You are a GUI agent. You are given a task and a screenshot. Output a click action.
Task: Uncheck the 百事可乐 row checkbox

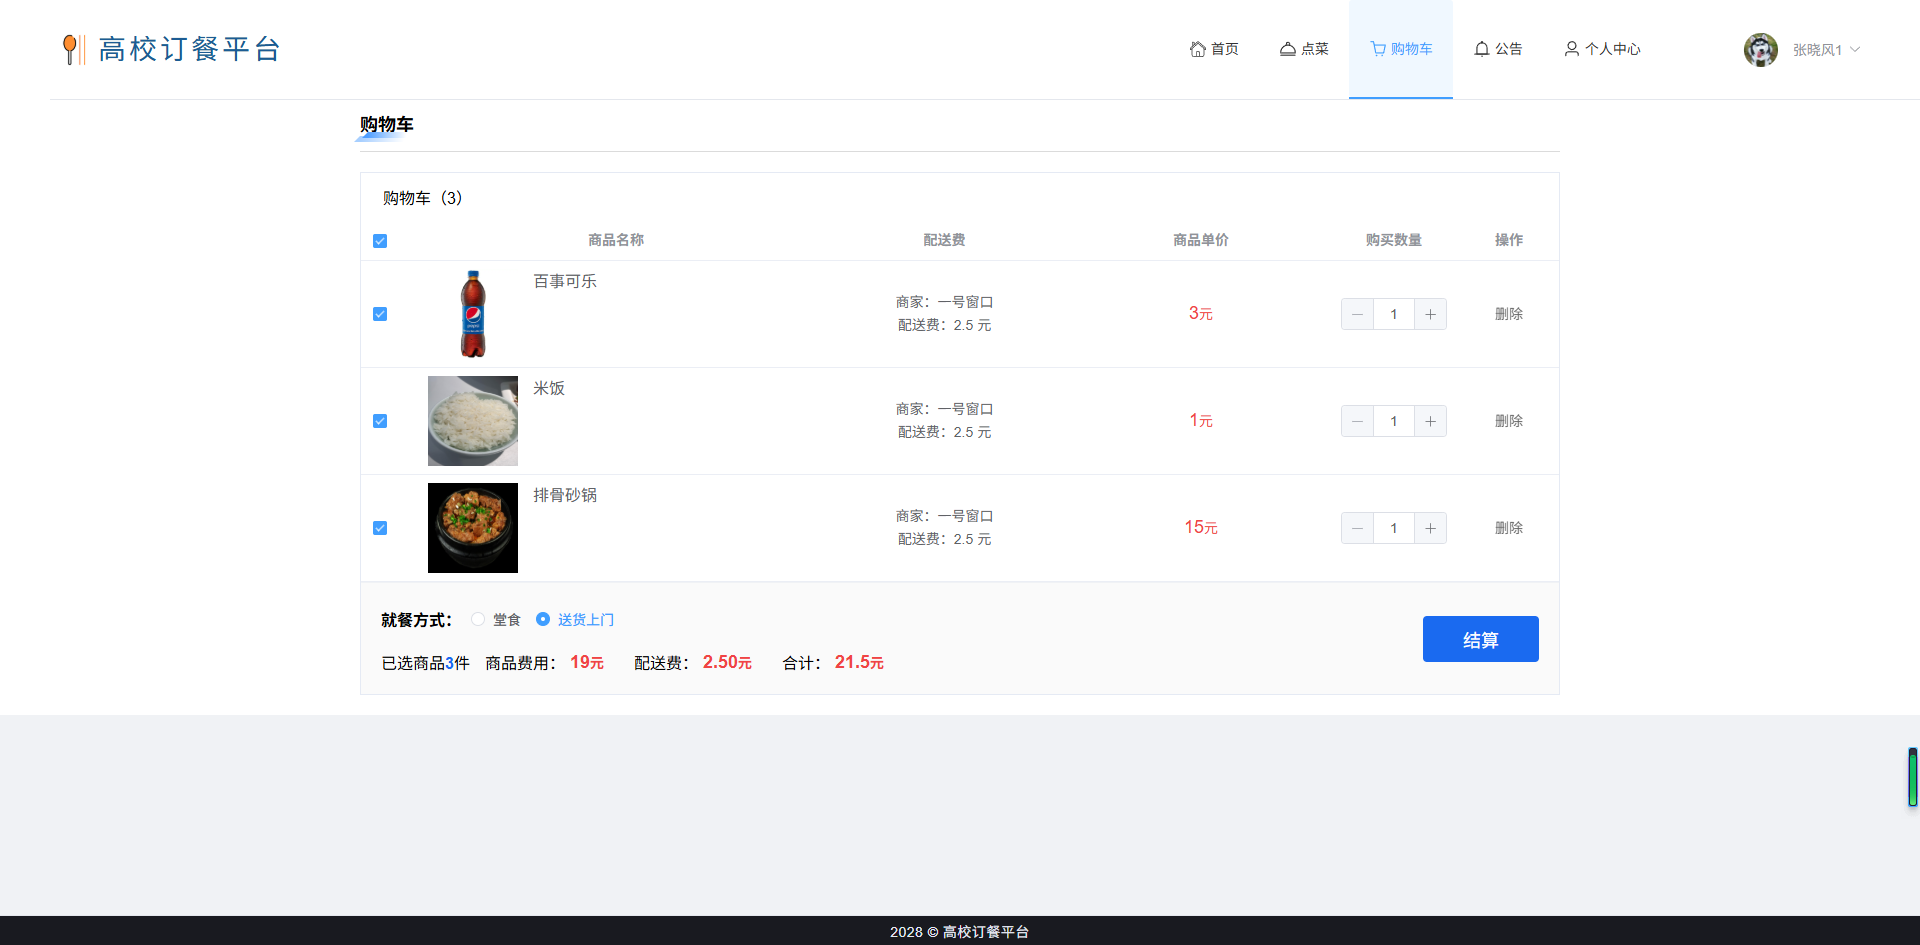tap(380, 314)
